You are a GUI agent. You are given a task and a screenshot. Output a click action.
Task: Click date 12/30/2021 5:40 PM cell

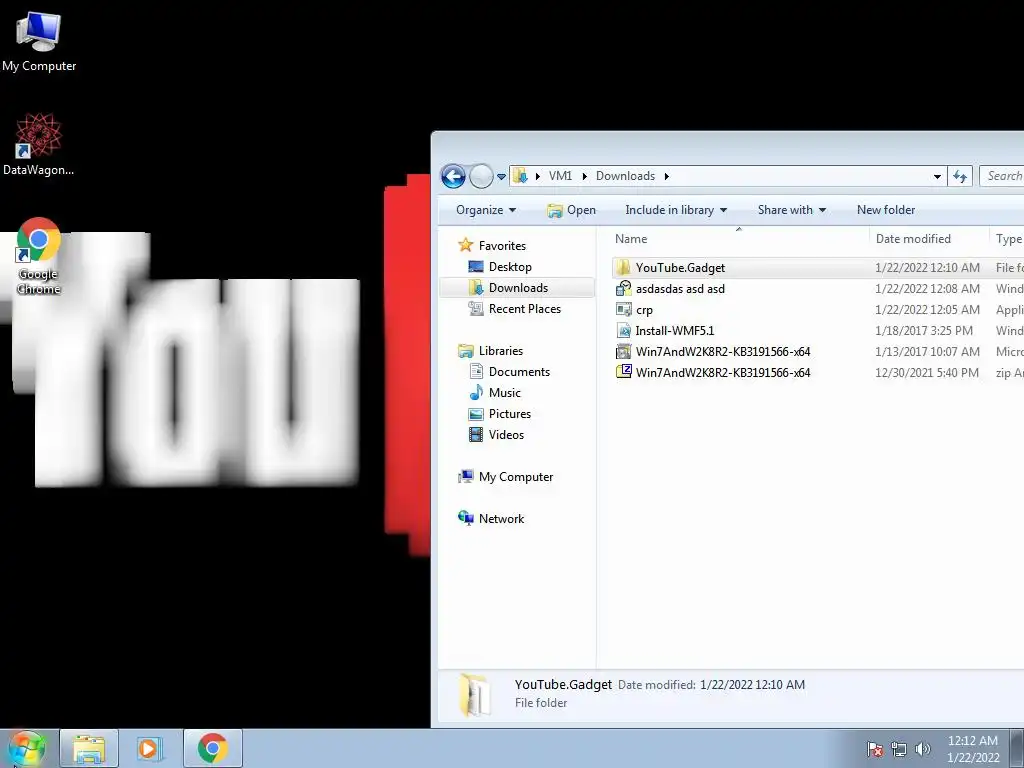click(927, 372)
